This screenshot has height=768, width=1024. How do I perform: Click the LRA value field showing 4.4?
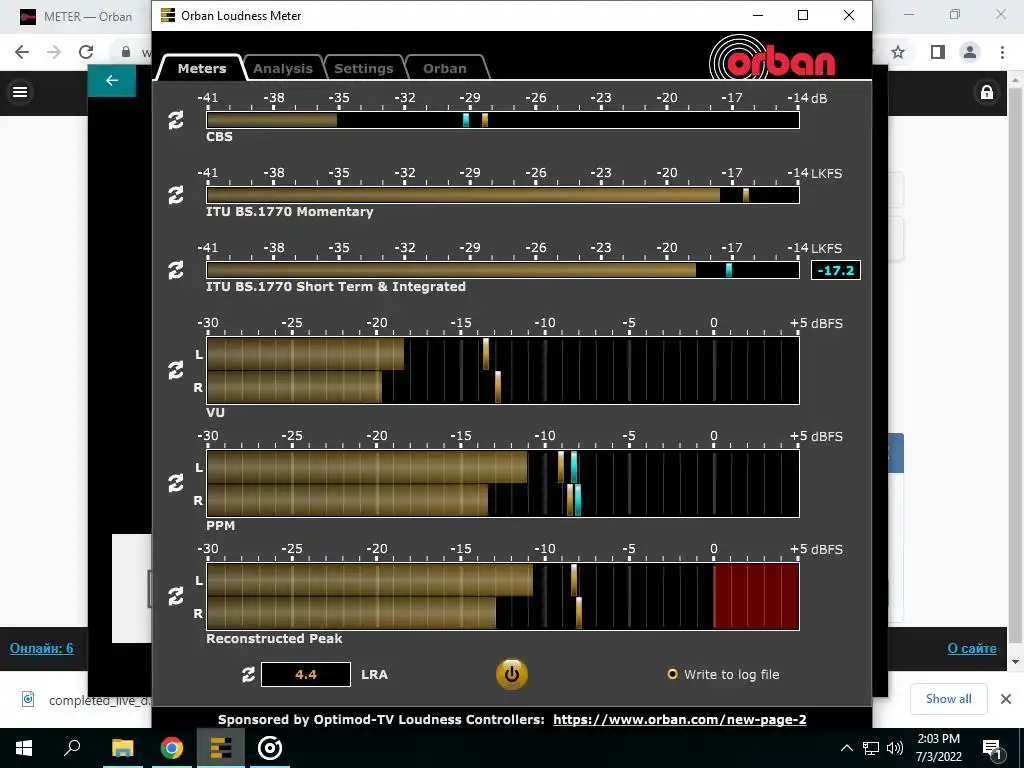pos(306,675)
